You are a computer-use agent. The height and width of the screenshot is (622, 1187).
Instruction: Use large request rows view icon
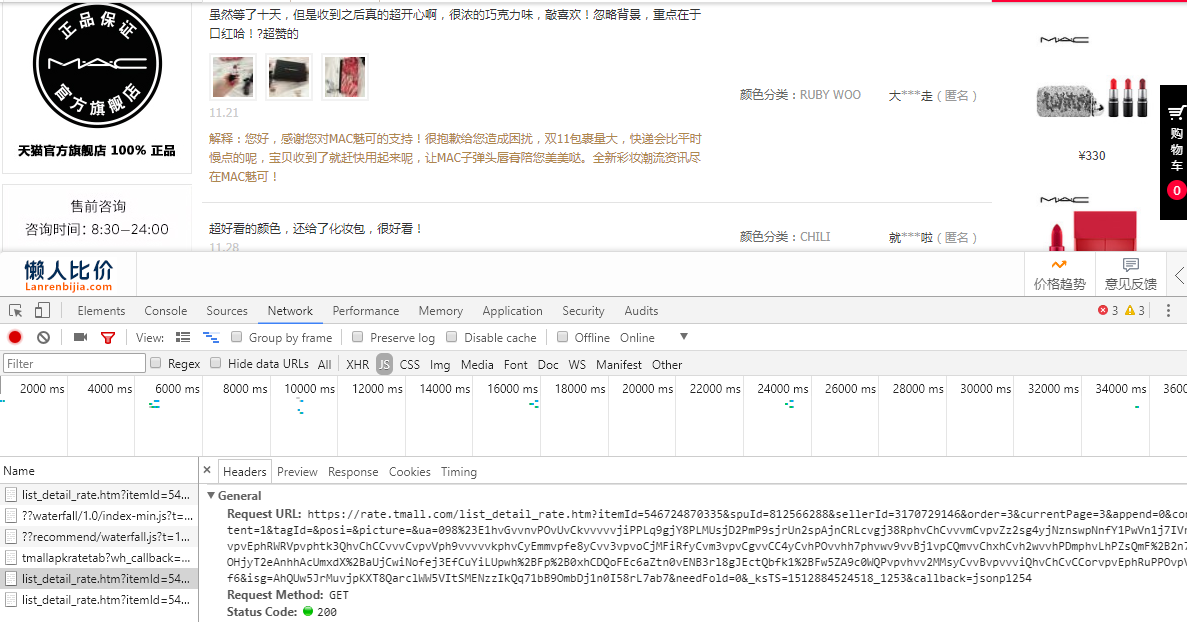pyautogui.click(x=182, y=337)
